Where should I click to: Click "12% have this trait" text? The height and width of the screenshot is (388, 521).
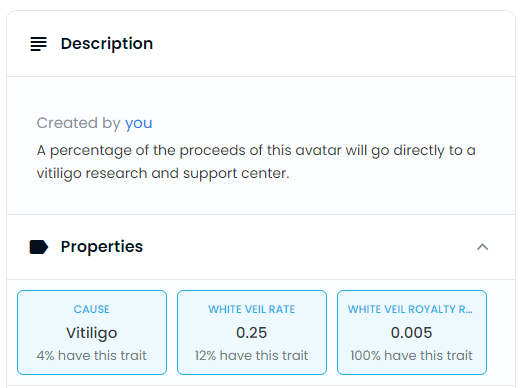(252, 355)
